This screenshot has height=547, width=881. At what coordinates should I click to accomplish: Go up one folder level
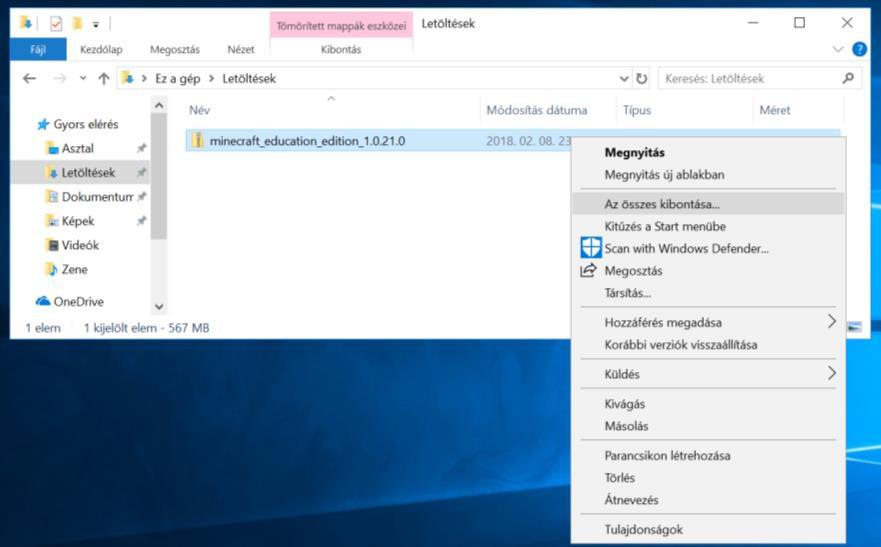pos(104,79)
